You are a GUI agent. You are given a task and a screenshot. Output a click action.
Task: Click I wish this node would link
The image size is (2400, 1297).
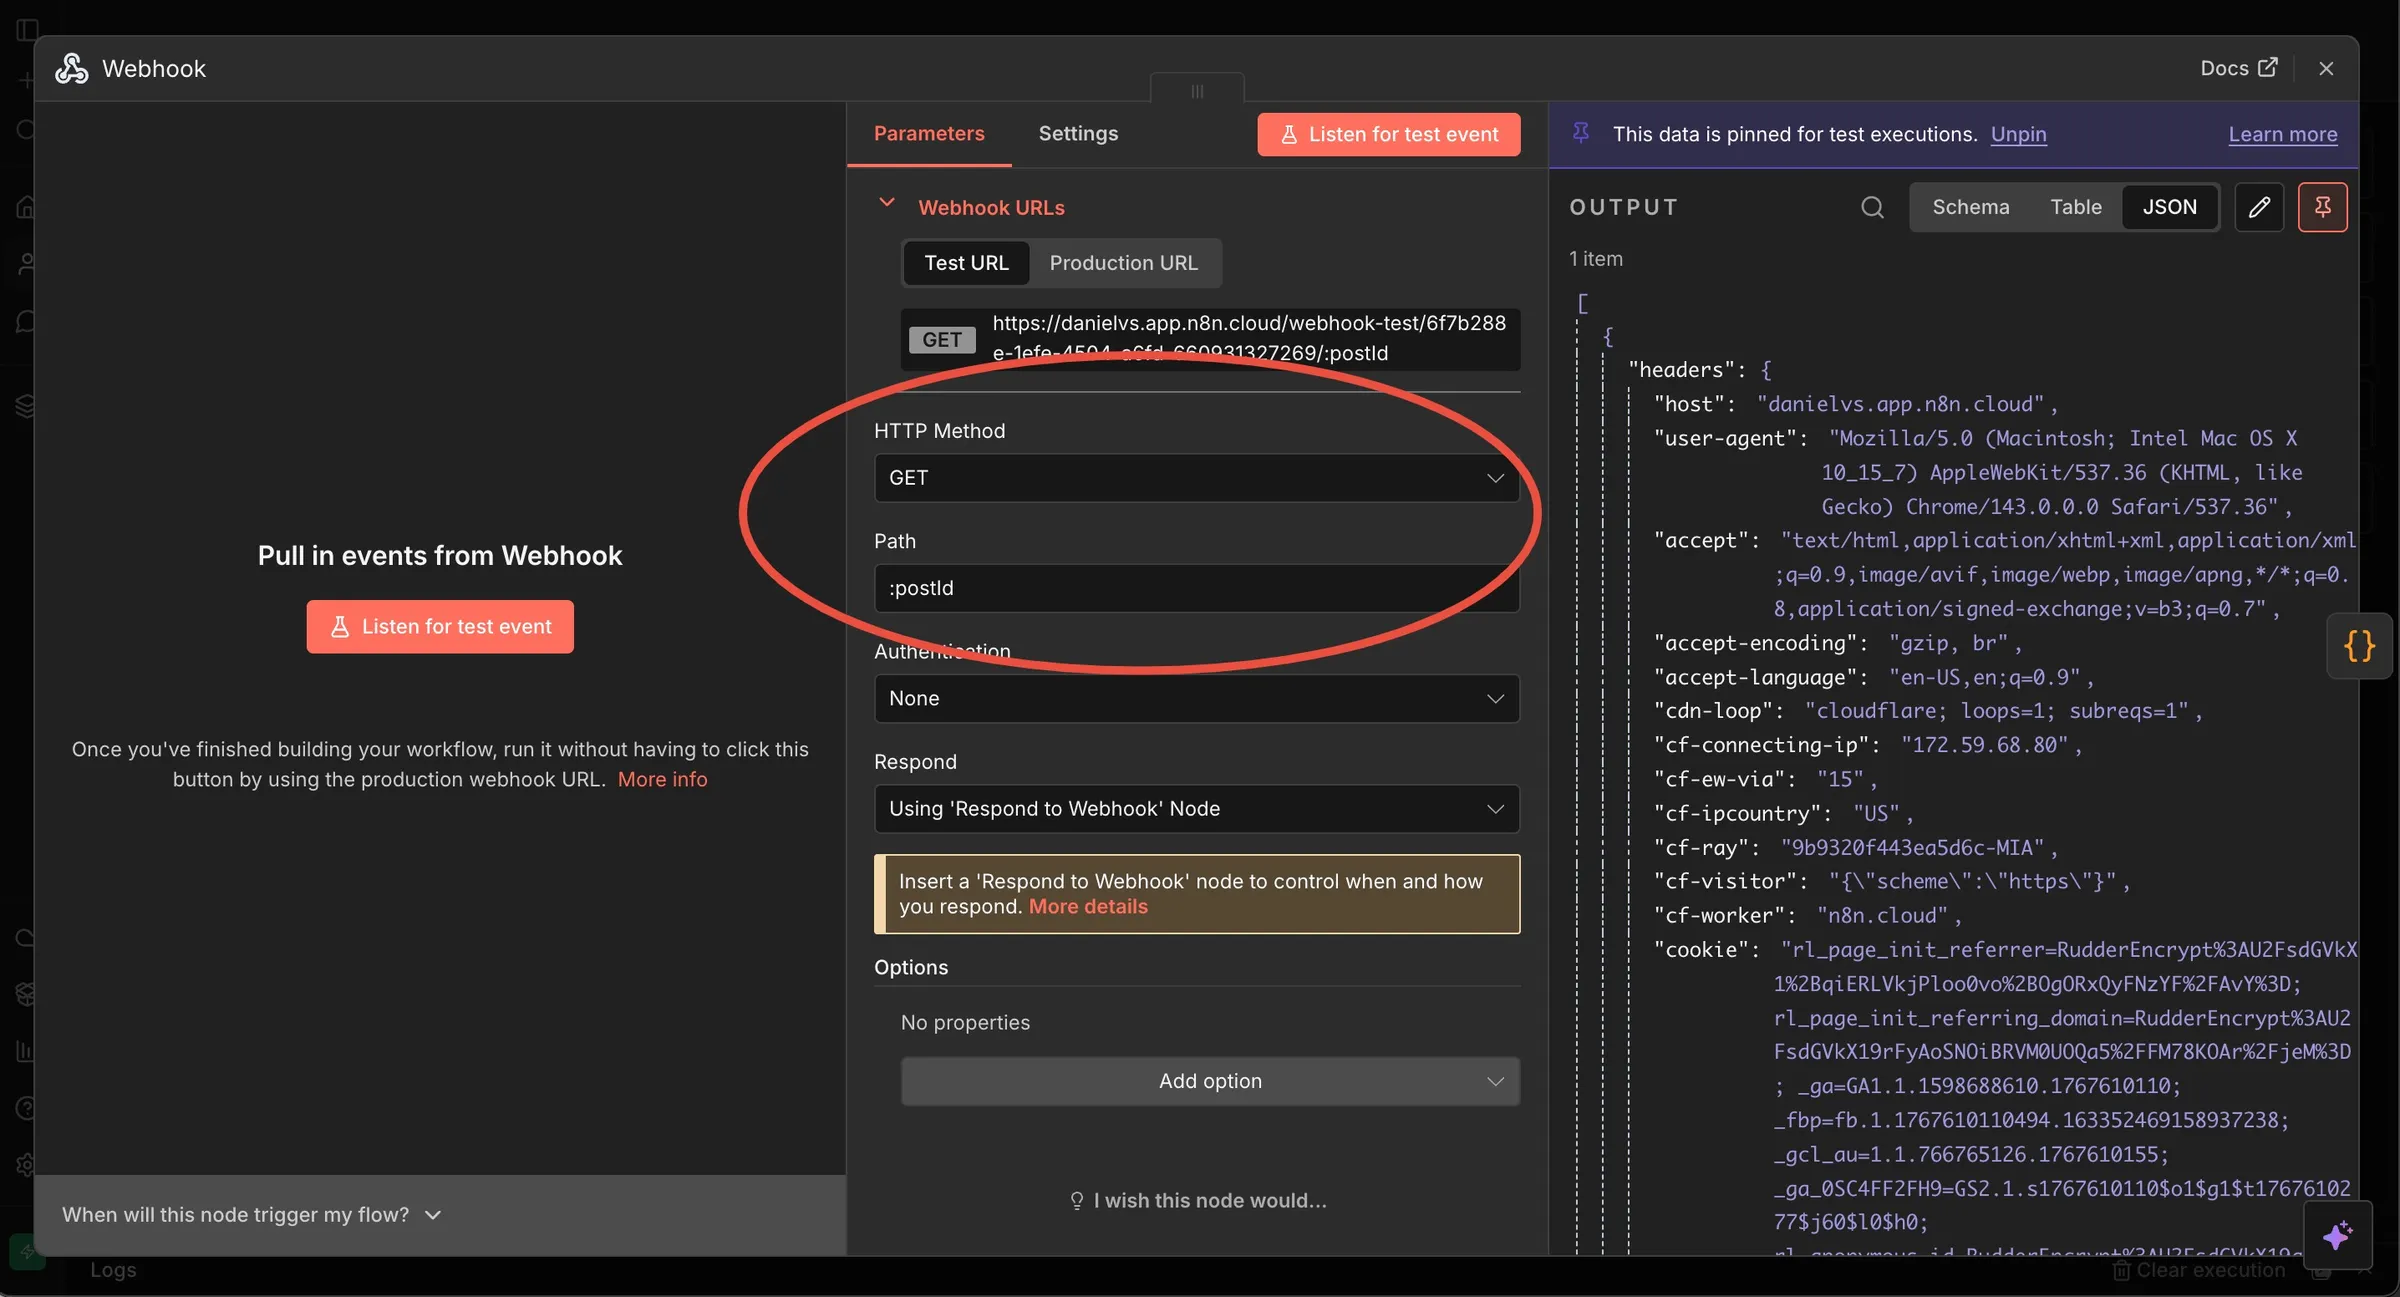(1198, 1200)
